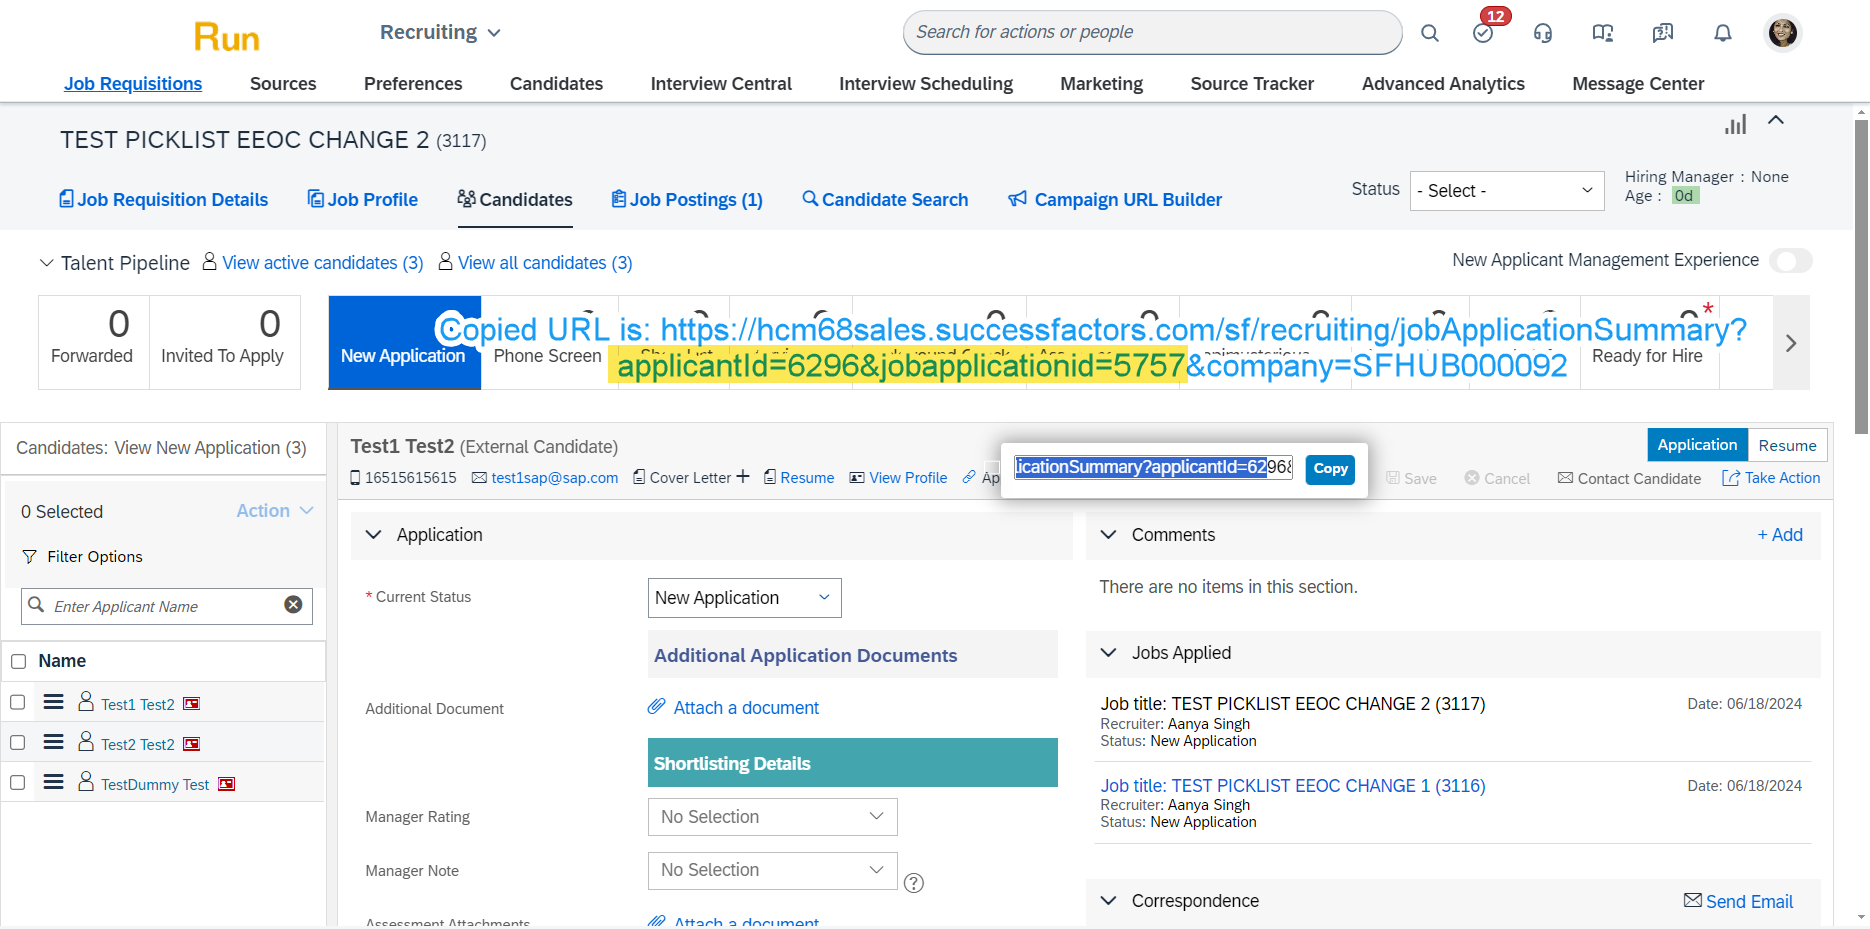Click the profile card icon beside TestDummy Test

click(227, 784)
